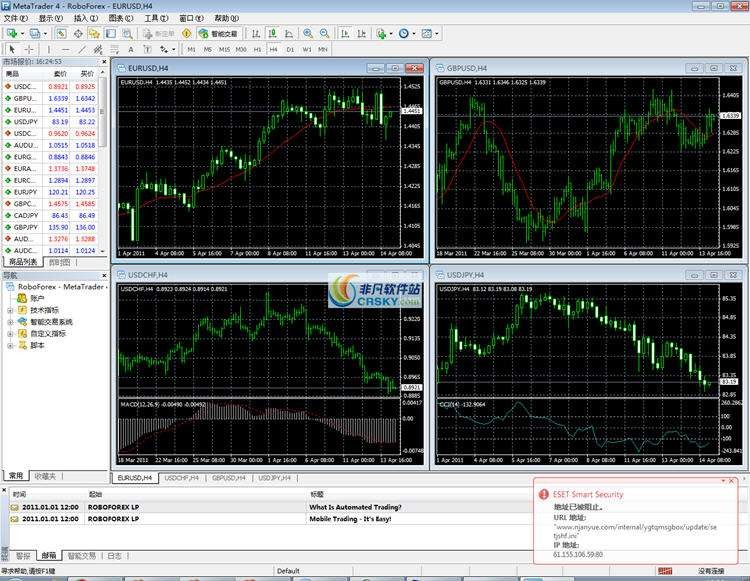750x581 pixels.
Task: Click the Profiles toolbar icon
Action: 34,33
